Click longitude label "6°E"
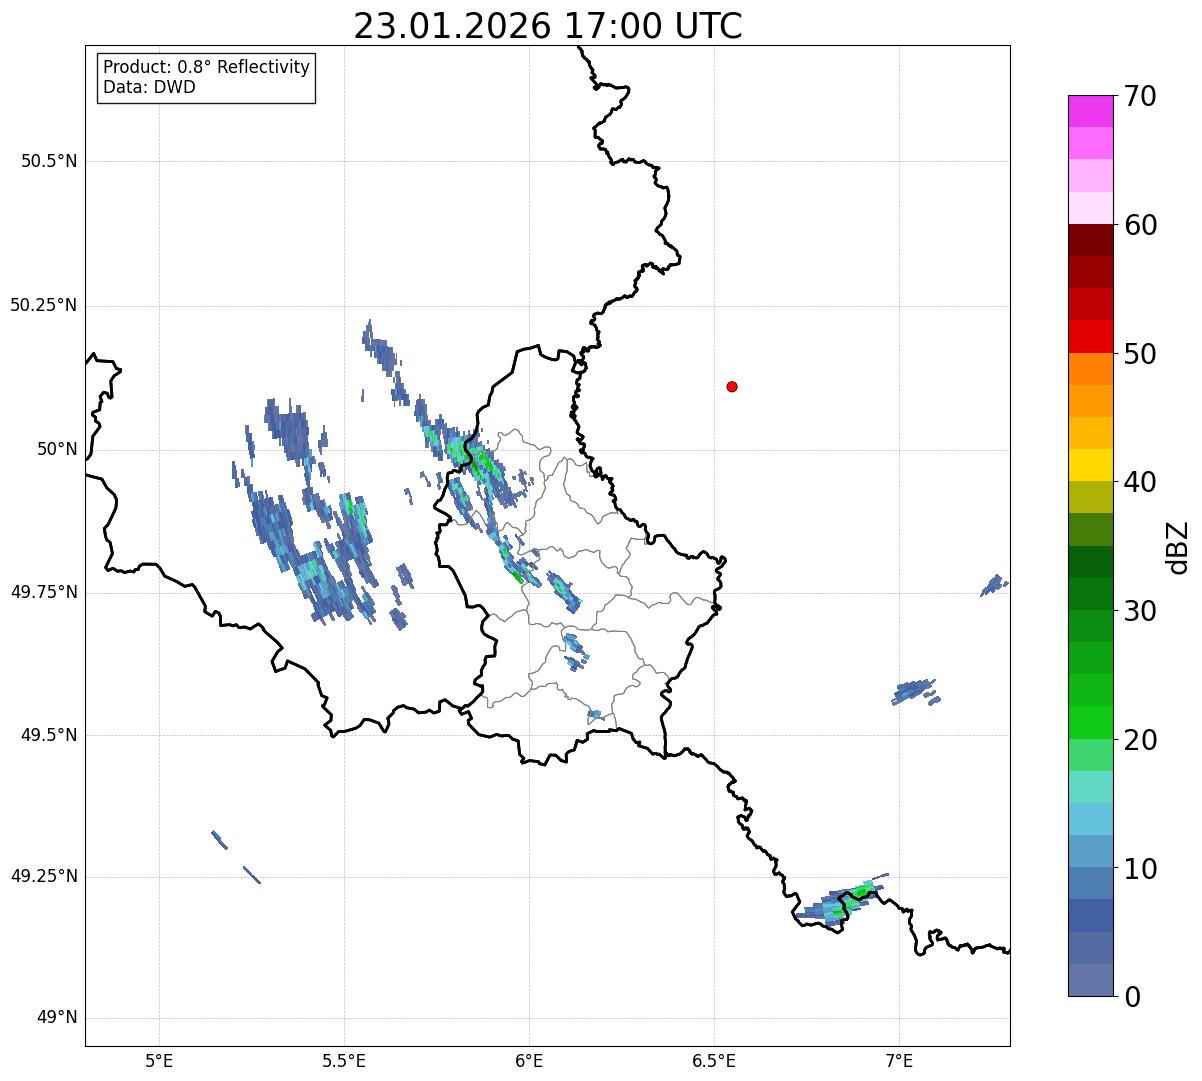Screen dimensions: 1202x1081 pyautogui.click(x=529, y=1062)
